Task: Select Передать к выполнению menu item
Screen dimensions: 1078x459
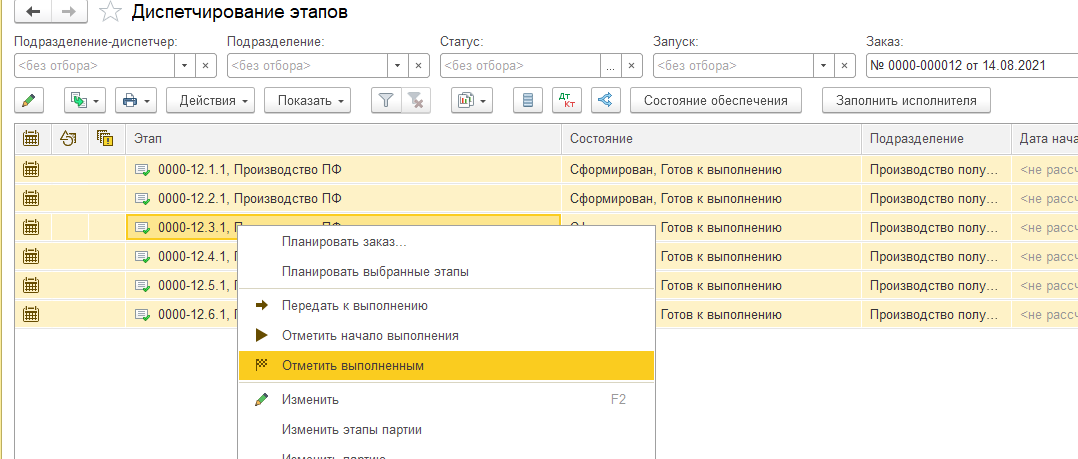Action: pos(446,306)
